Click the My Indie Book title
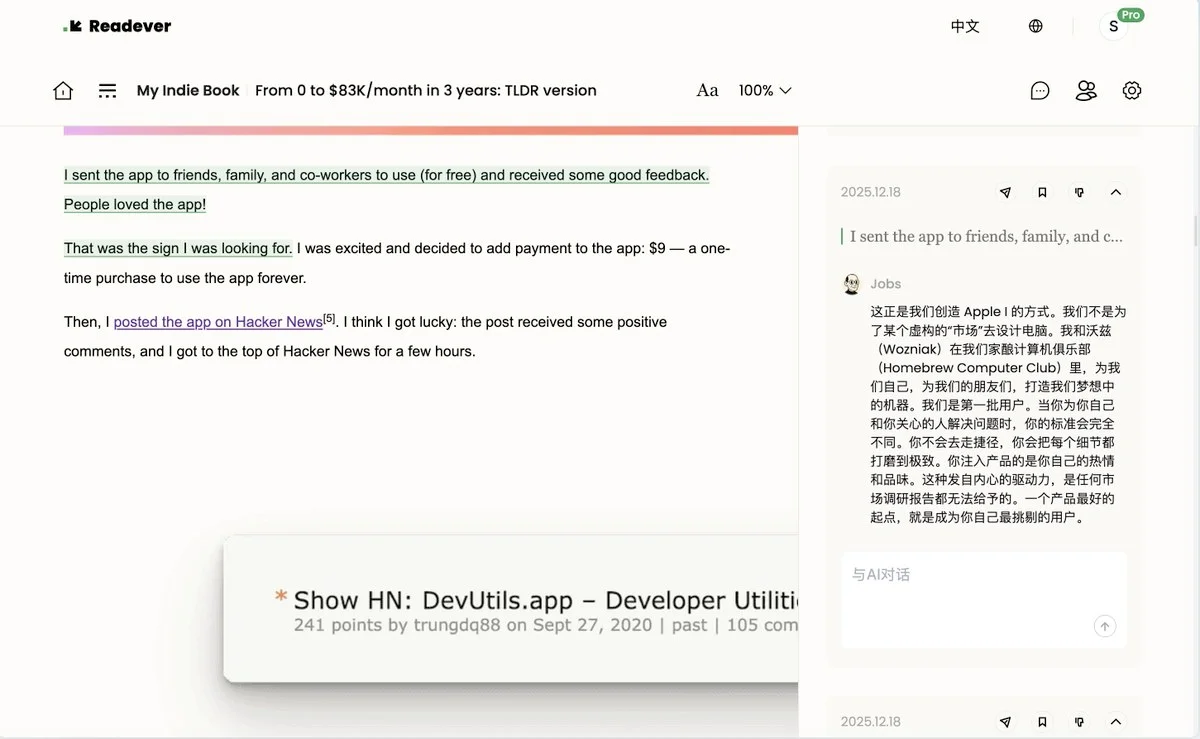 click(x=188, y=91)
